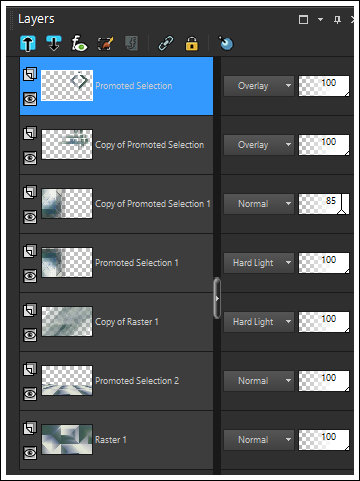Adjust the 85 opacity slider of Copy of Promoted Selection 1

pyautogui.click(x=324, y=204)
